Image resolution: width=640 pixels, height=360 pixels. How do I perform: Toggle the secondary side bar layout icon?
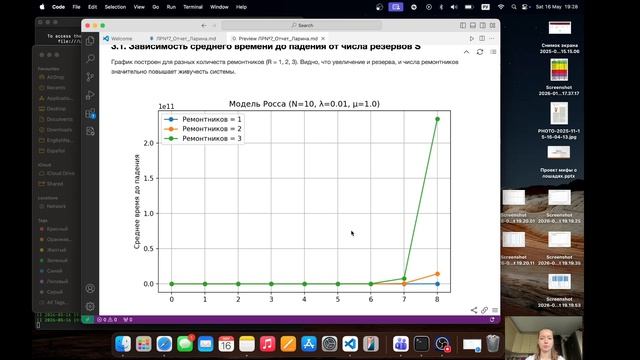coord(483,25)
